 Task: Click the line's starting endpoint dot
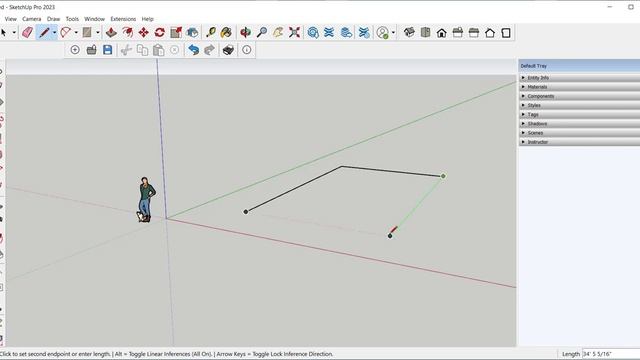pyautogui.click(x=246, y=211)
